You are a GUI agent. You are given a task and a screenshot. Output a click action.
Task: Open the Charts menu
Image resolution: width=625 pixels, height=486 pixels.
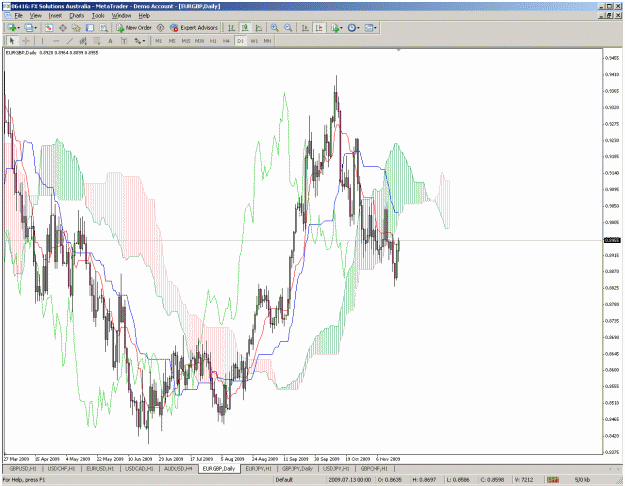(x=77, y=16)
